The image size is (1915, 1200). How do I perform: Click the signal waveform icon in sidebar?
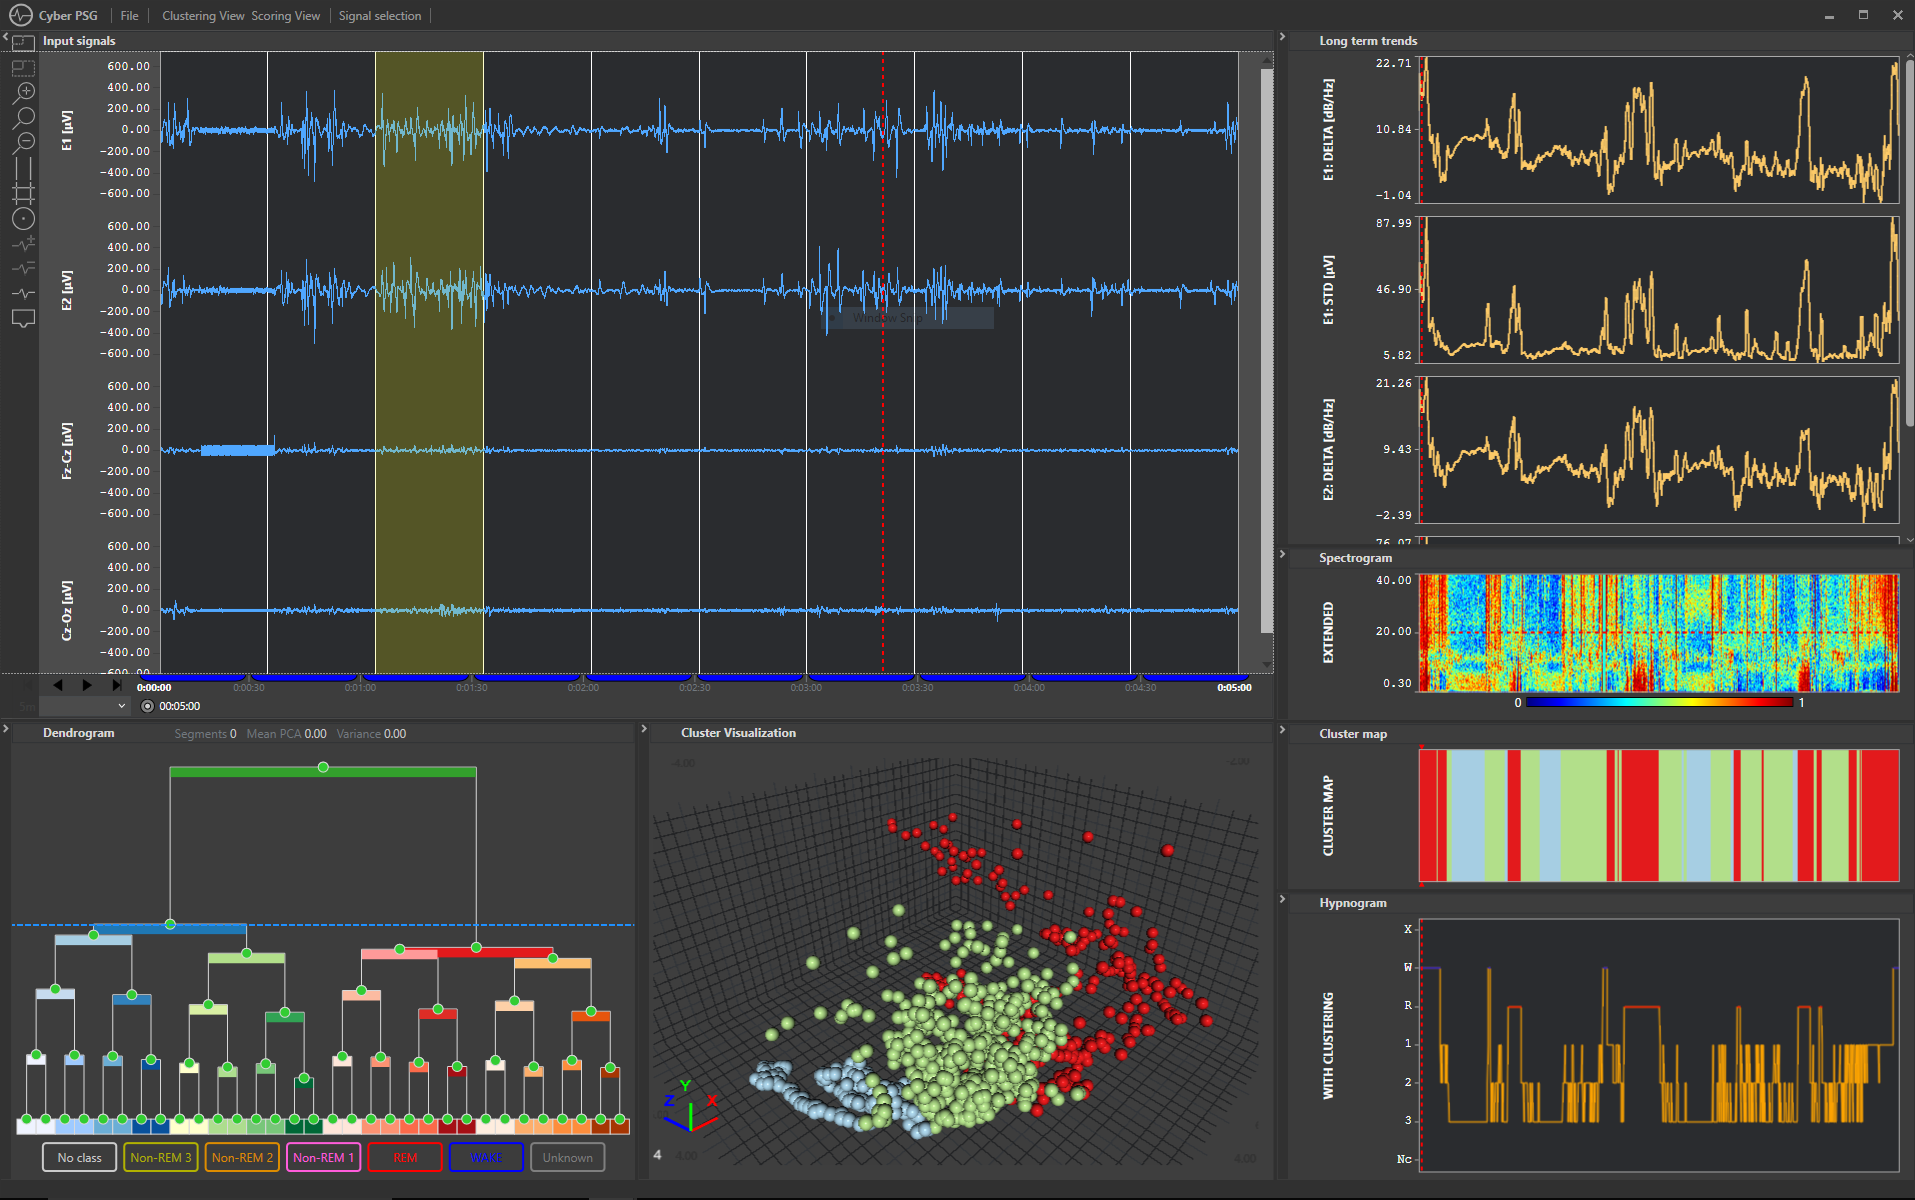[x=24, y=294]
